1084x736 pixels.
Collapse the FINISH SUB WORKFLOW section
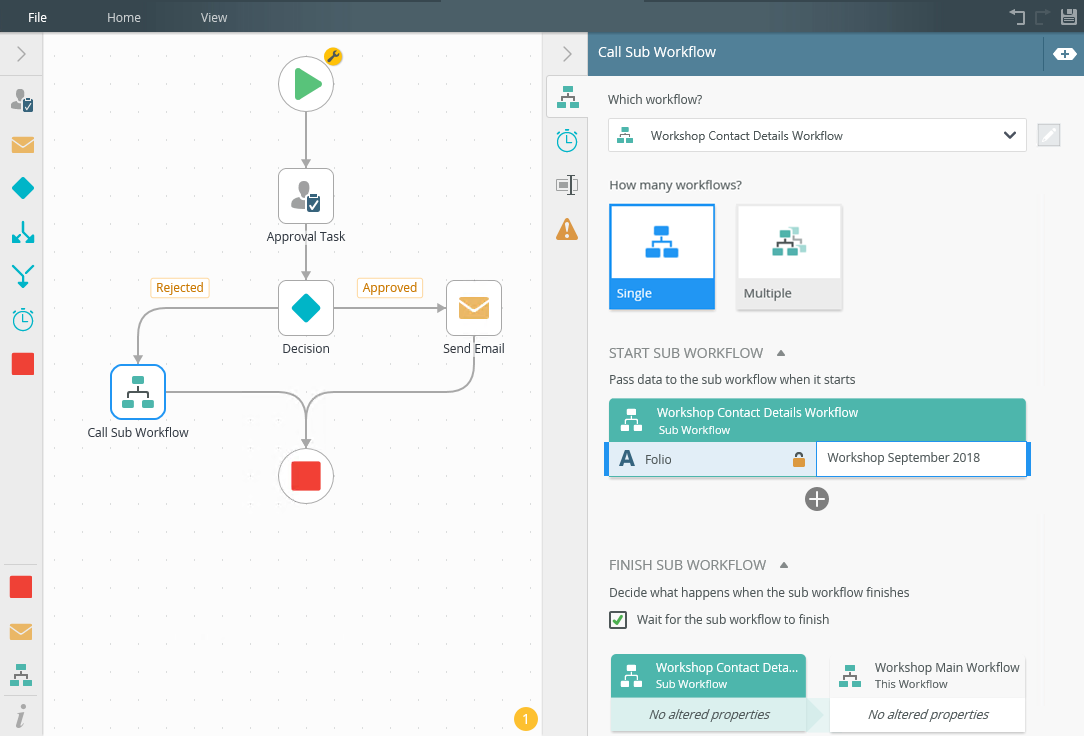784,565
